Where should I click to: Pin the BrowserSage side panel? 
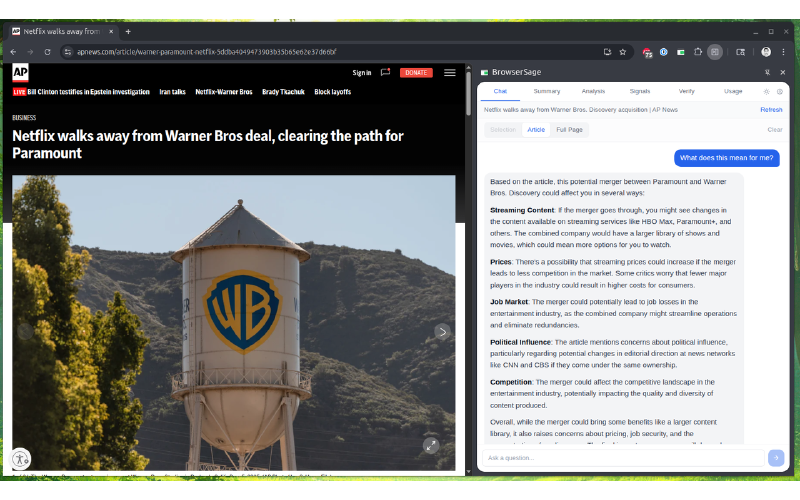pos(767,72)
